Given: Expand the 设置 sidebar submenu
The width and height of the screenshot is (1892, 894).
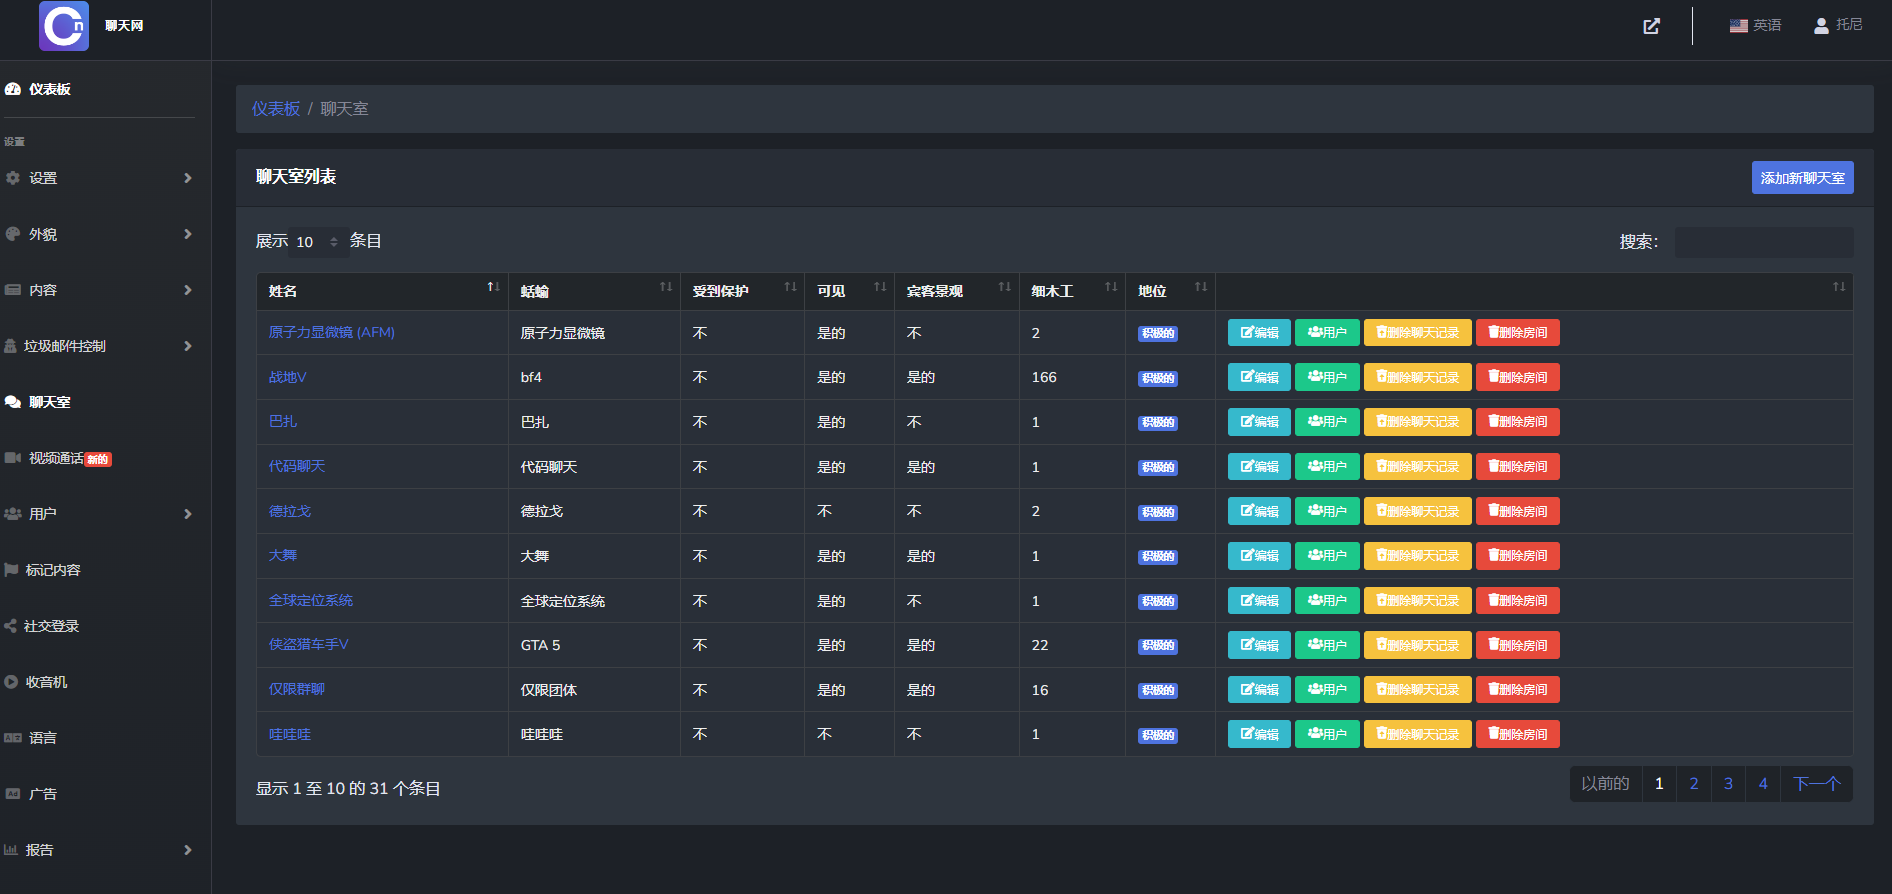Looking at the screenshot, I should (187, 178).
